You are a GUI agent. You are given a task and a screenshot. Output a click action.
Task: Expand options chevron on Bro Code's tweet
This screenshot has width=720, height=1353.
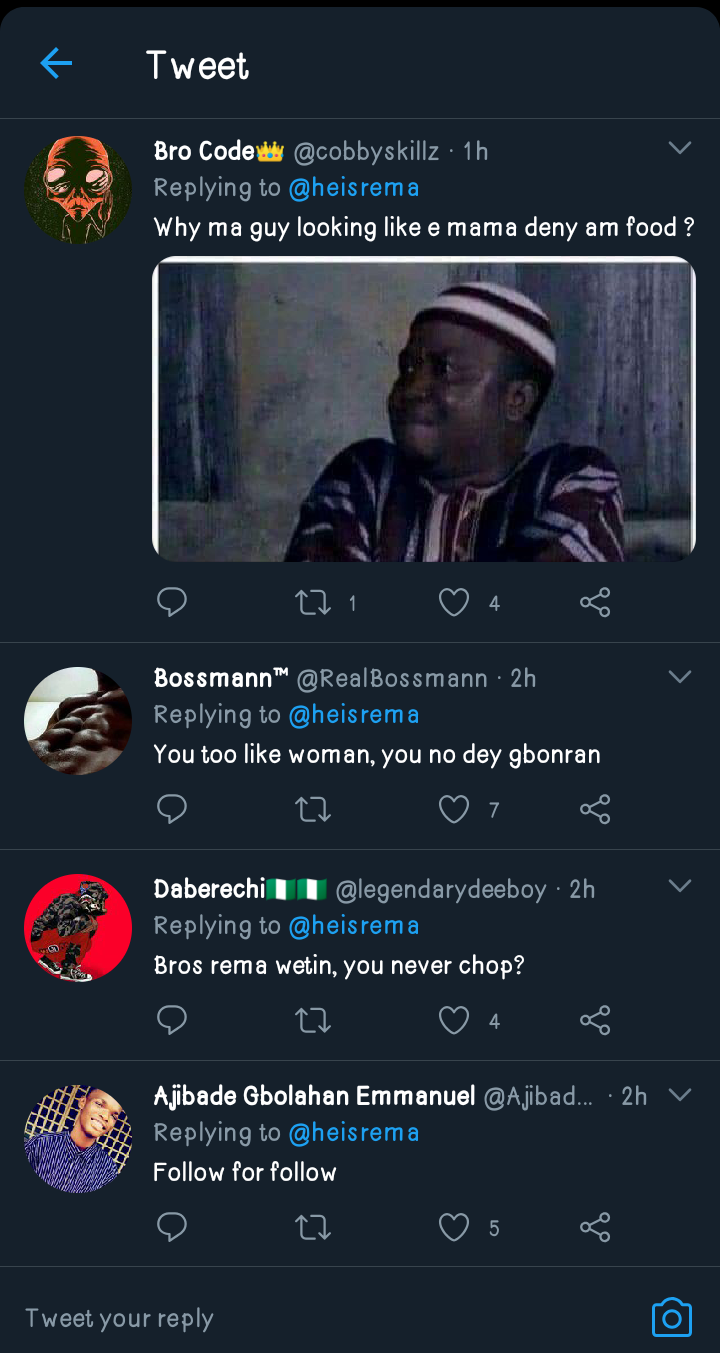(680, 149)
